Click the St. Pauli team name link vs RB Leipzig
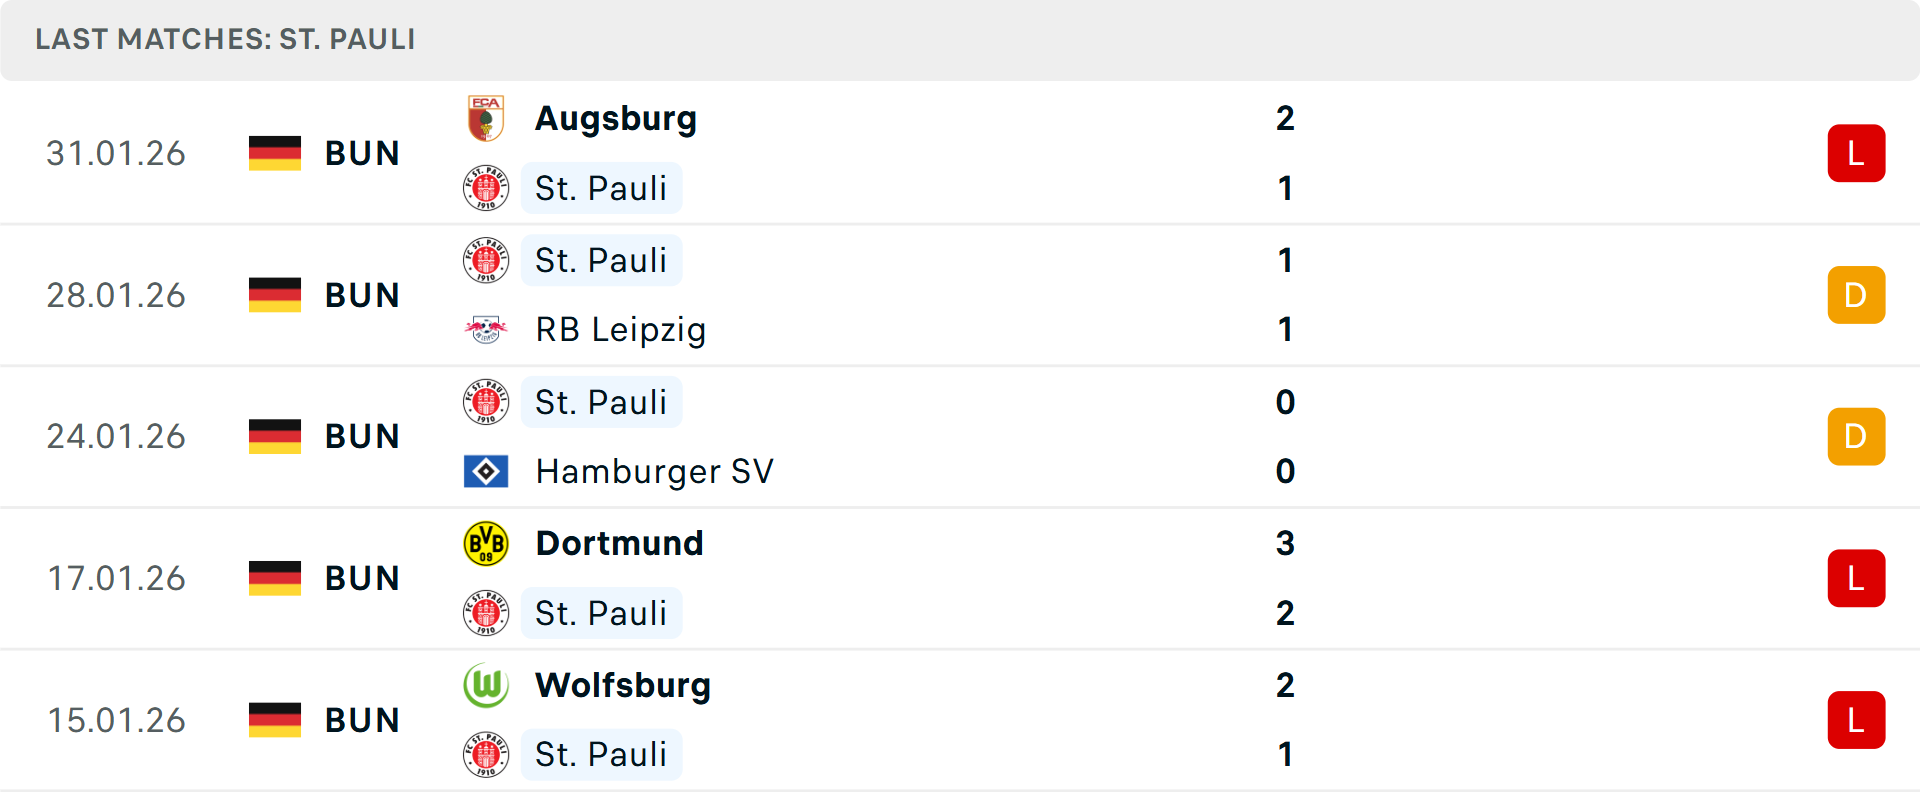 pyautogui.click(x=601, y=260)
